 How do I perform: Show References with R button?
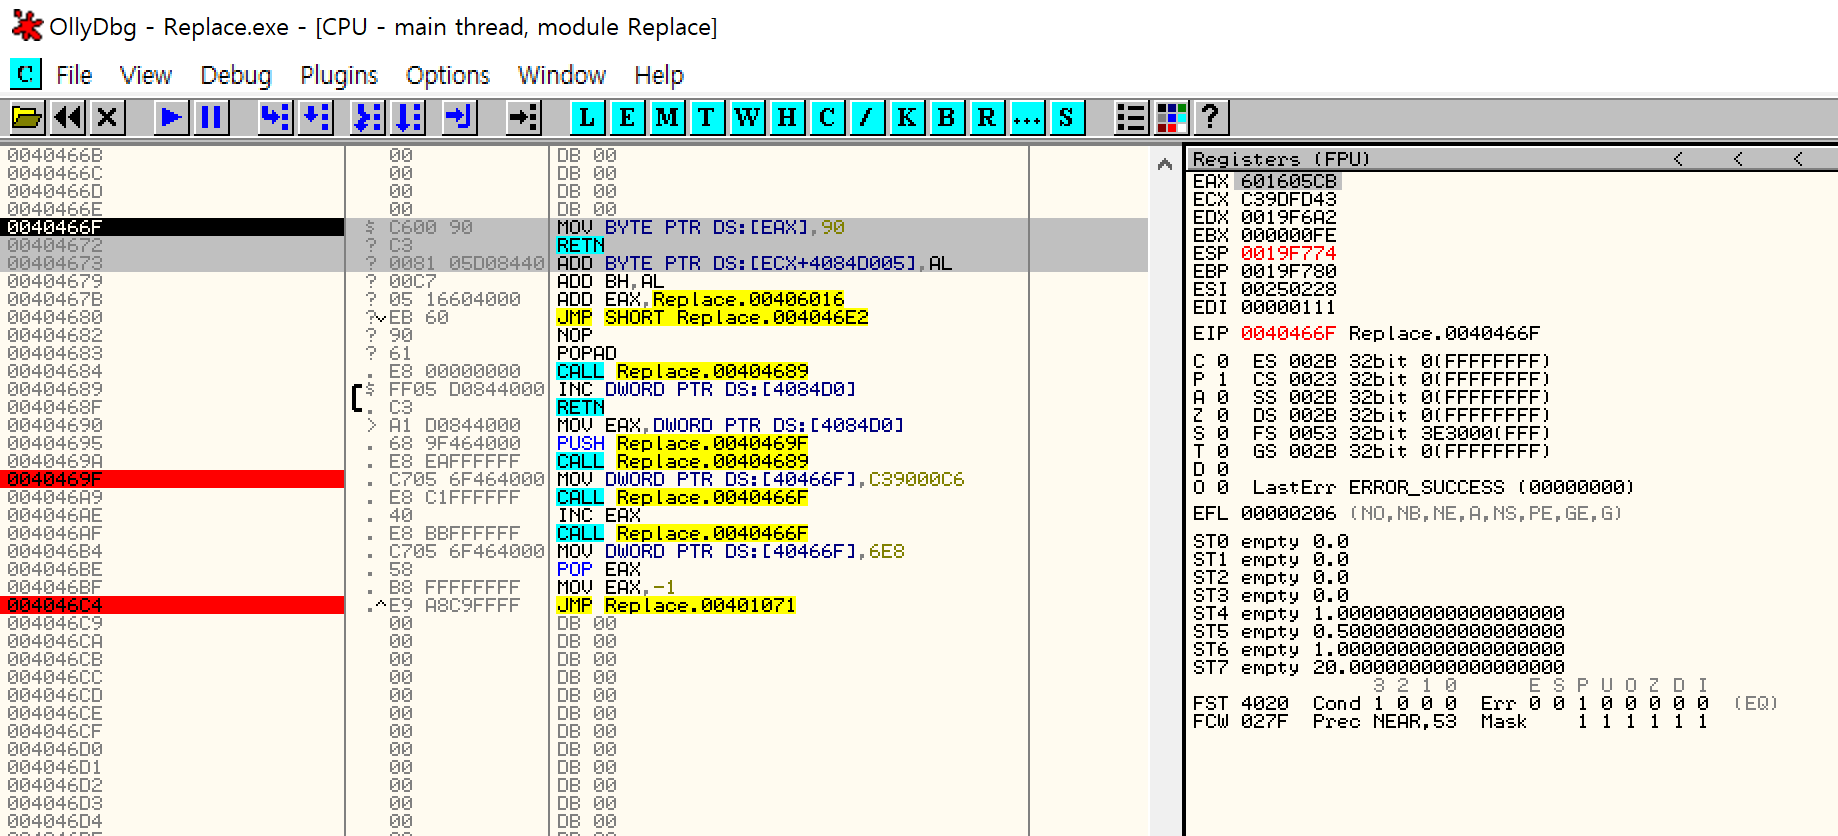tap(987, 118)
